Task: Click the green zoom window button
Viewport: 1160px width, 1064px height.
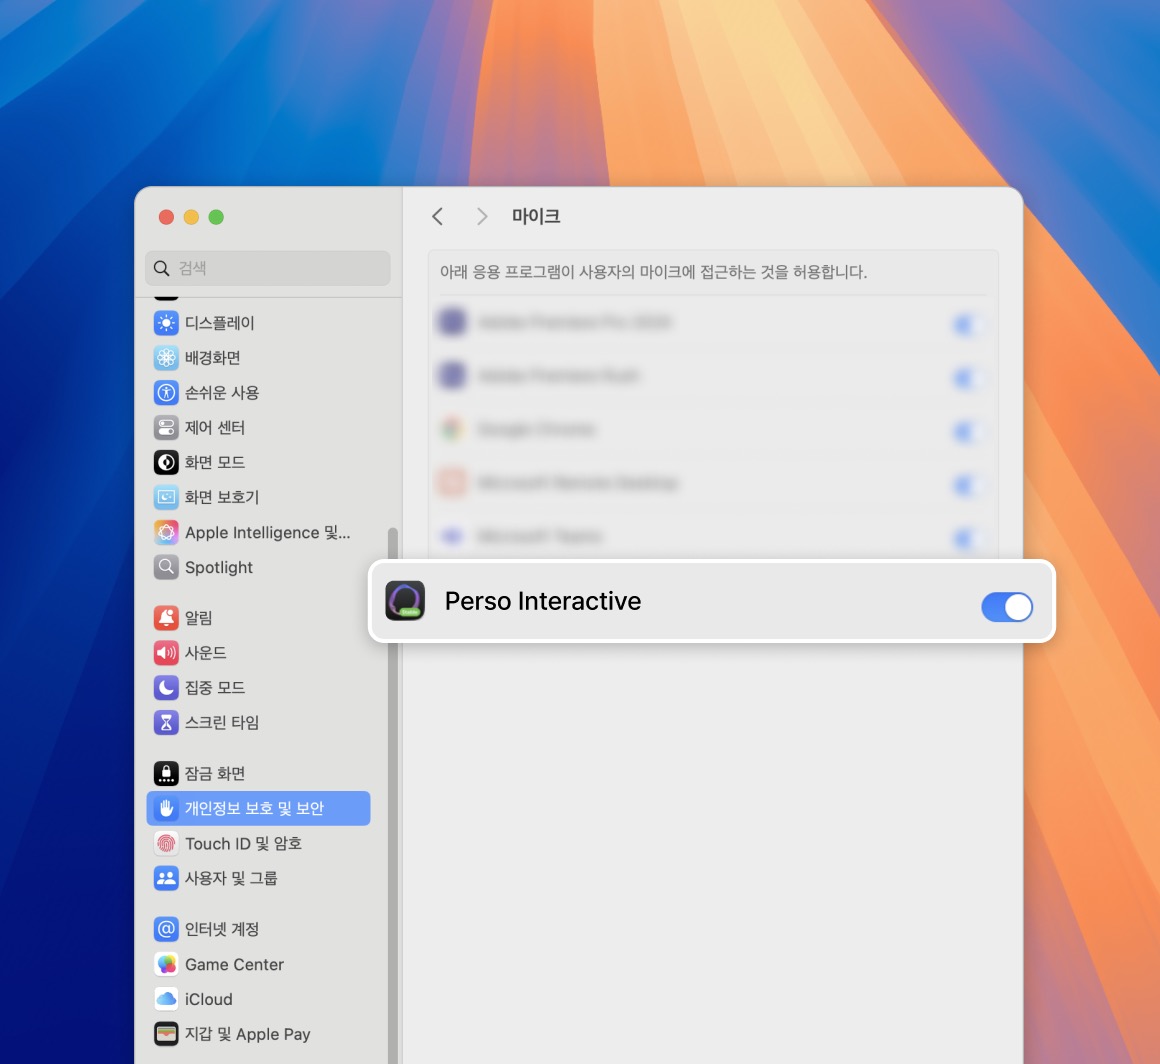Action: coord(216,217)
